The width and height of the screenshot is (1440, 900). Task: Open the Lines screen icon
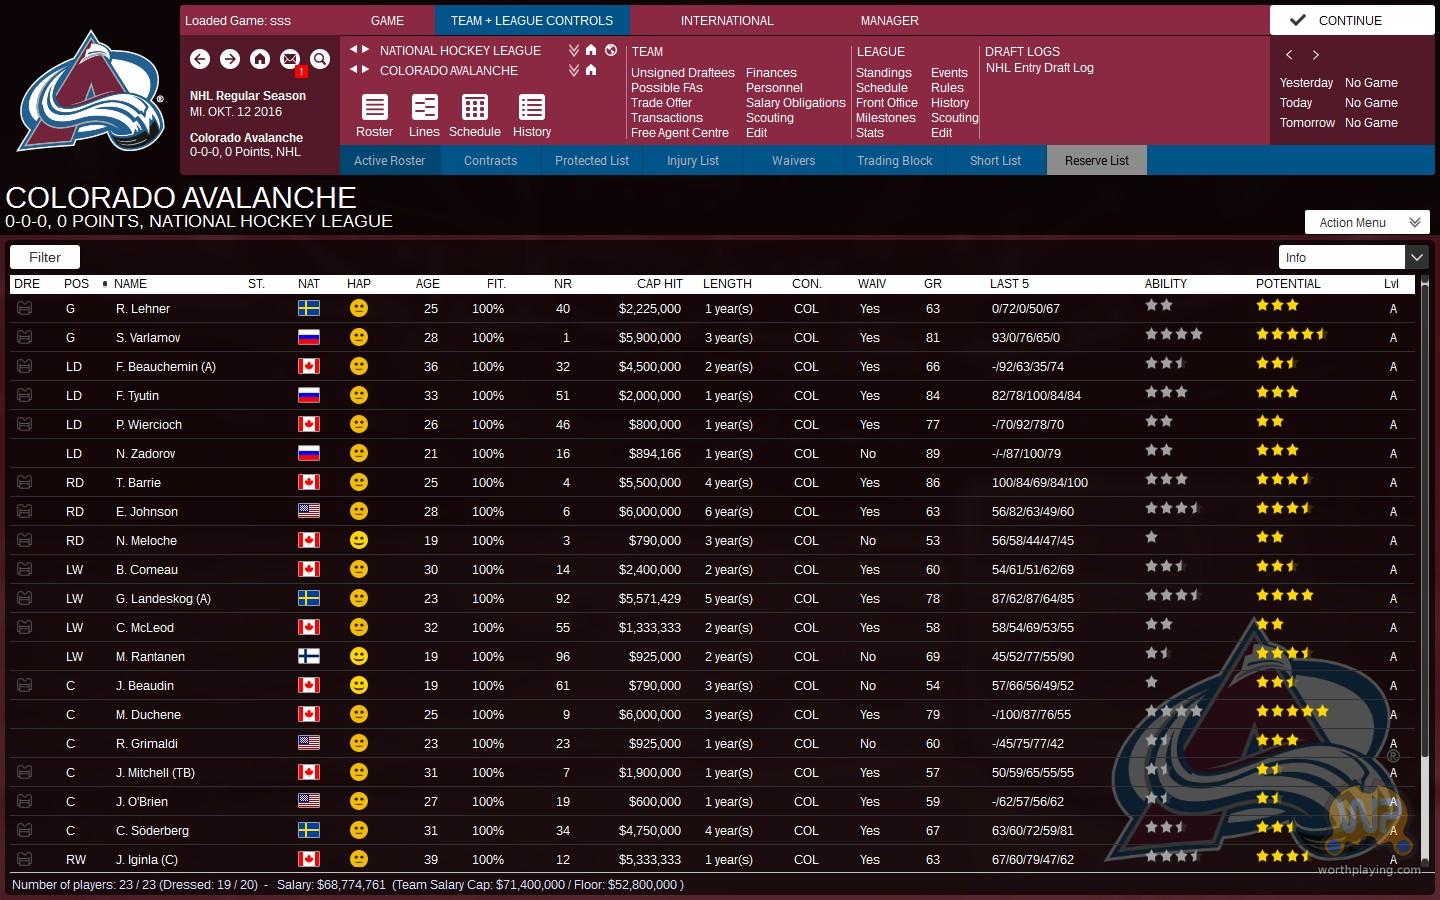pyautogui.click(x=424, y=108)
